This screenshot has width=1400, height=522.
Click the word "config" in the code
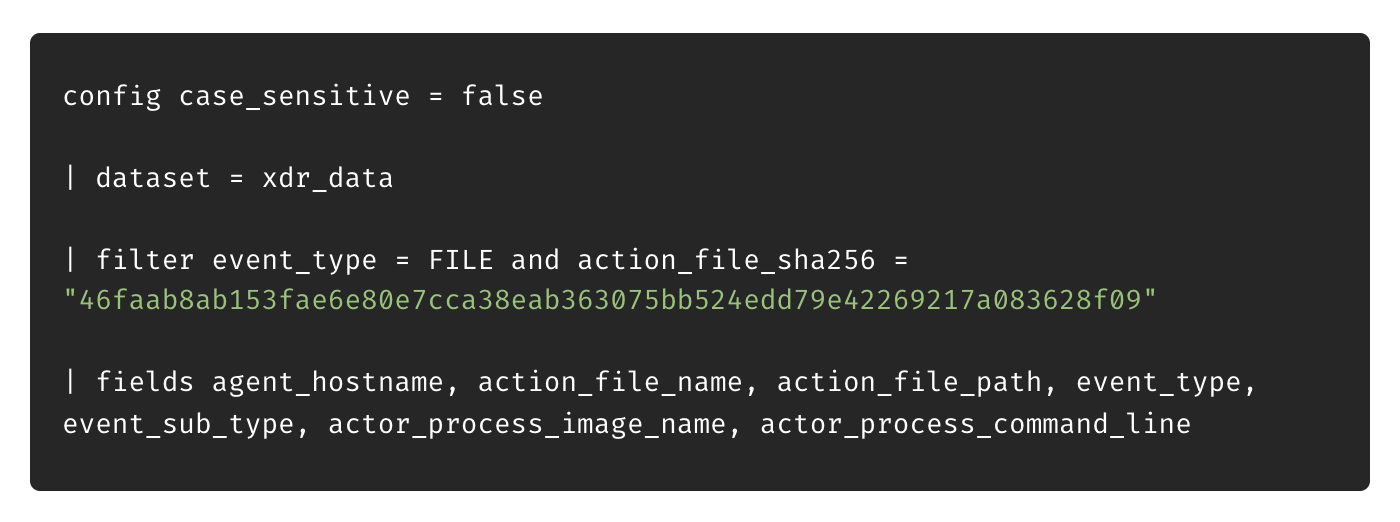pyautogui.click(x=112, y=97)
